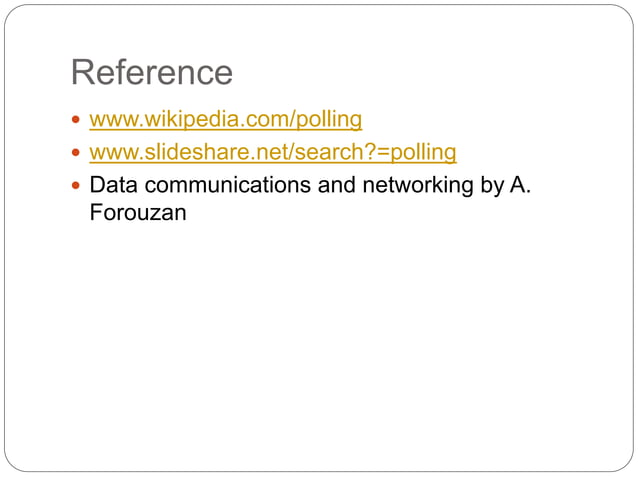The width and height of the screenshot is (638, 478).
Task: Click the "Reference" slide title
Action: 152,72
